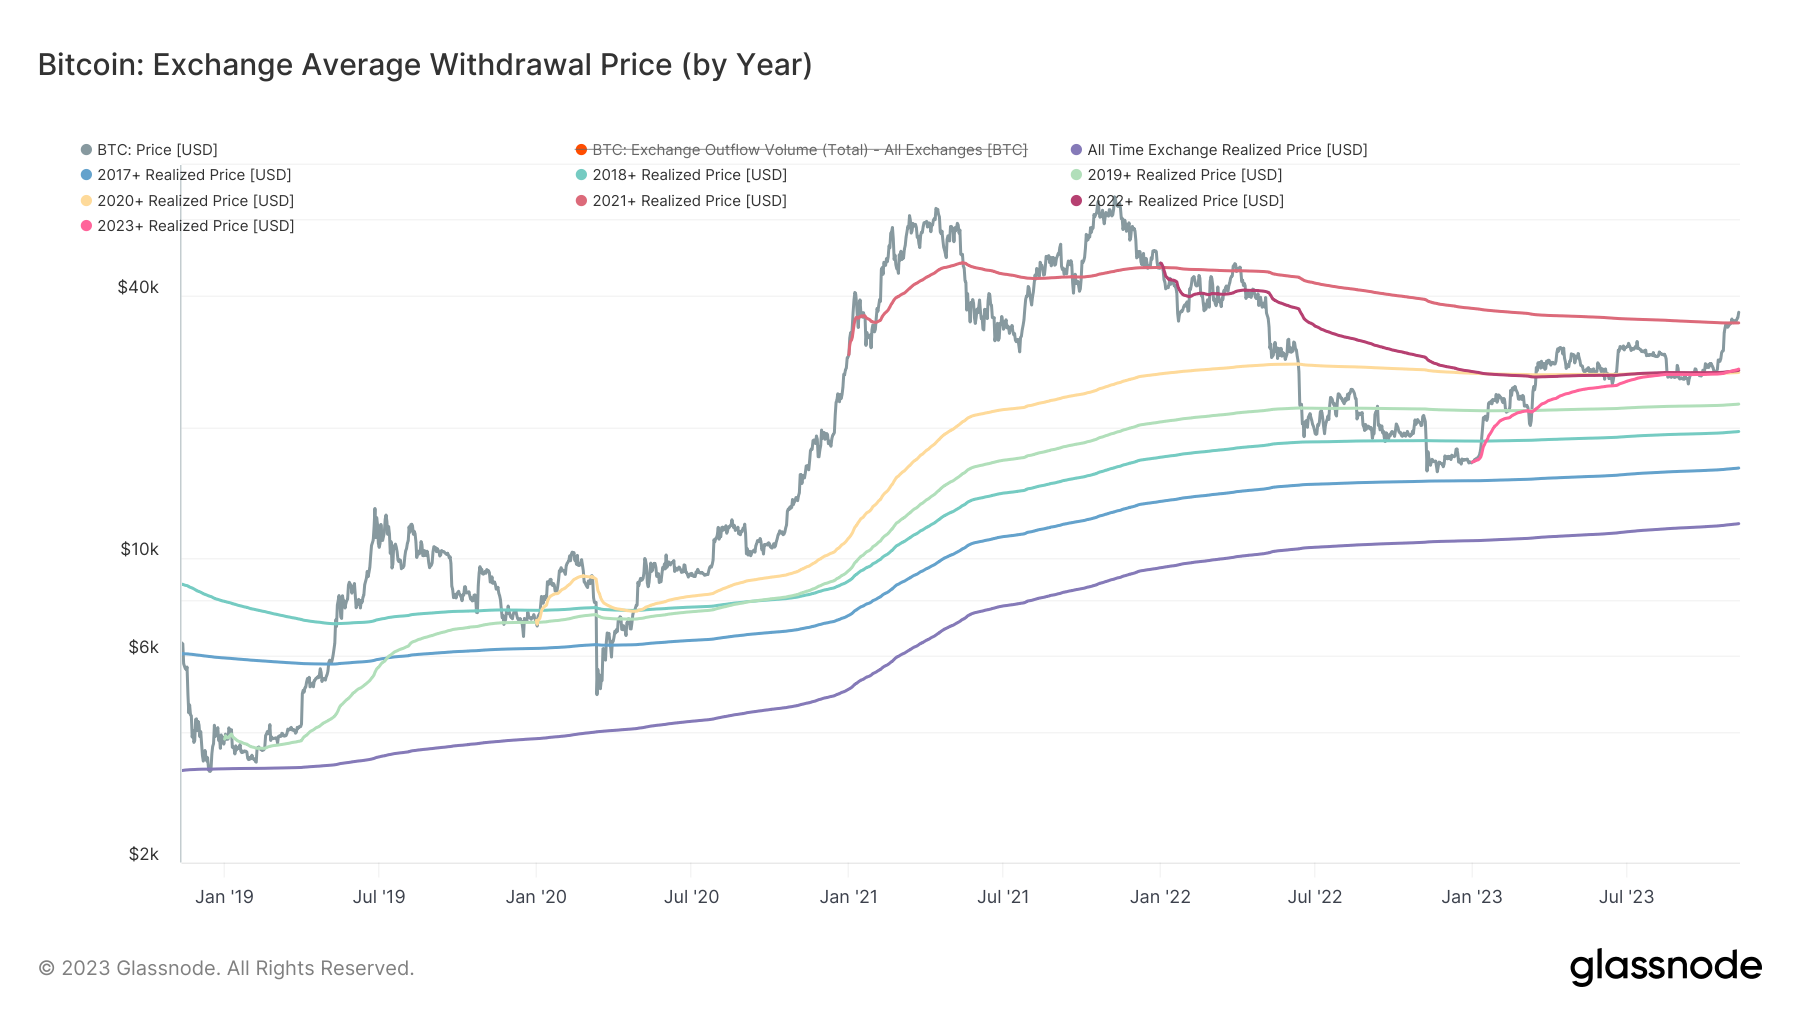Click the 2020+ Realized Price yellow dot
This screenshot has height=1013, width=1800.
[x=86, y=201]
